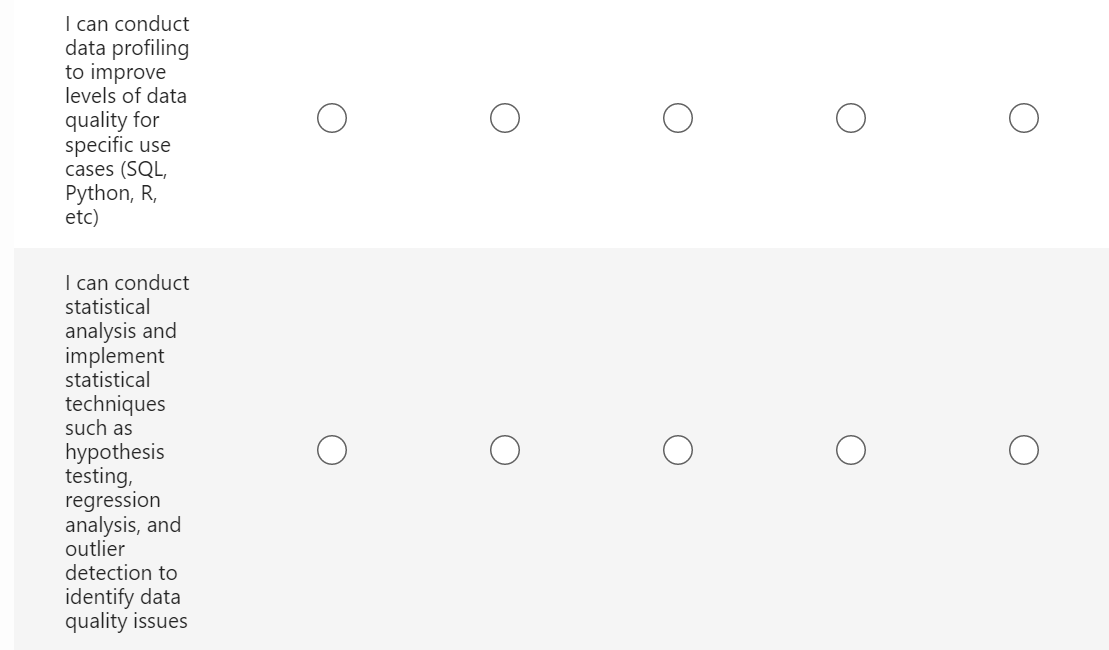
Task: Pick last radio option for data profiling statement
Action: click(x=1024, y=118)
